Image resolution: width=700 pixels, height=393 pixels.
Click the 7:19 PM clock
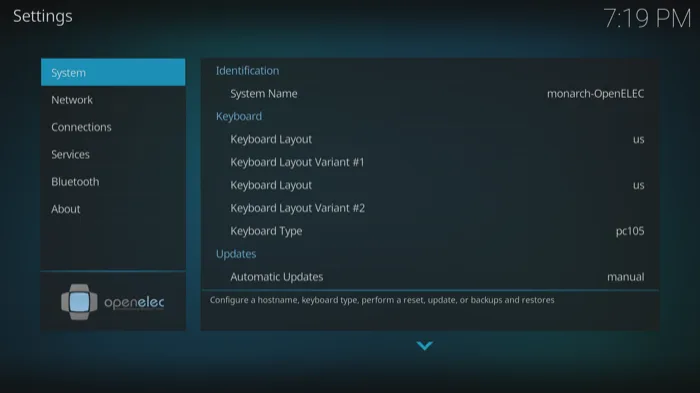tap(647, 18)
